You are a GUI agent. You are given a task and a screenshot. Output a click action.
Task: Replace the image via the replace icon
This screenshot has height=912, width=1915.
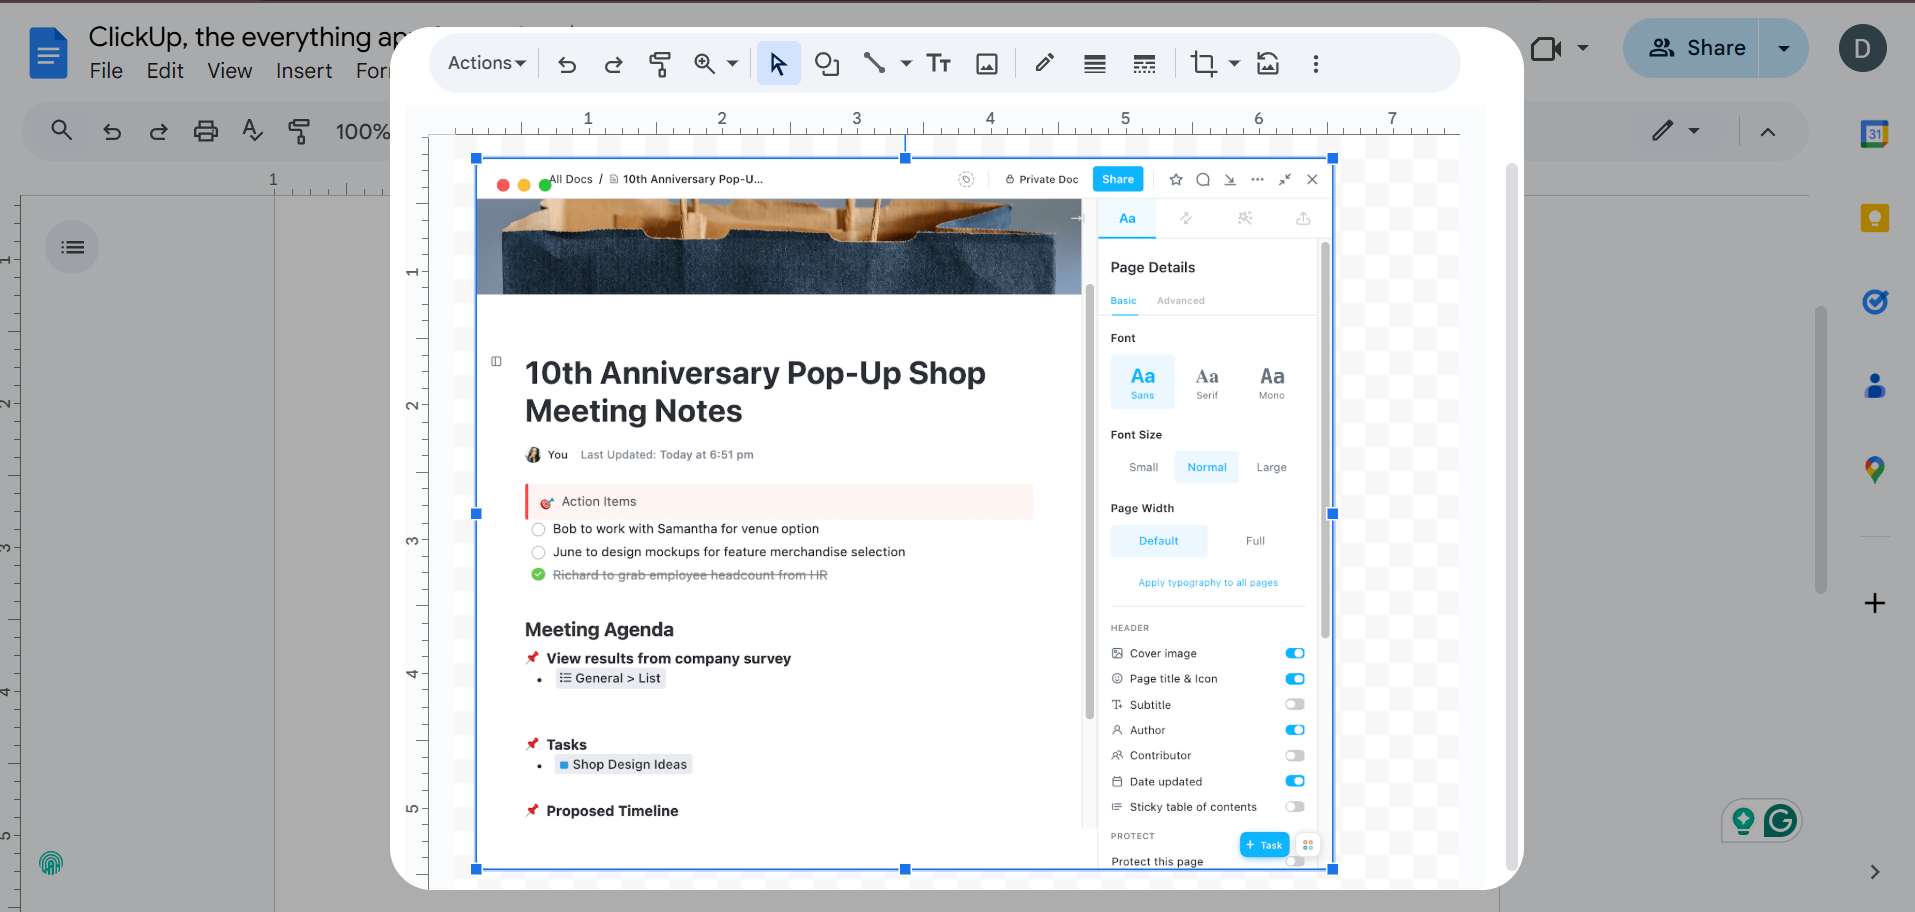click(x=1267, y=63)
